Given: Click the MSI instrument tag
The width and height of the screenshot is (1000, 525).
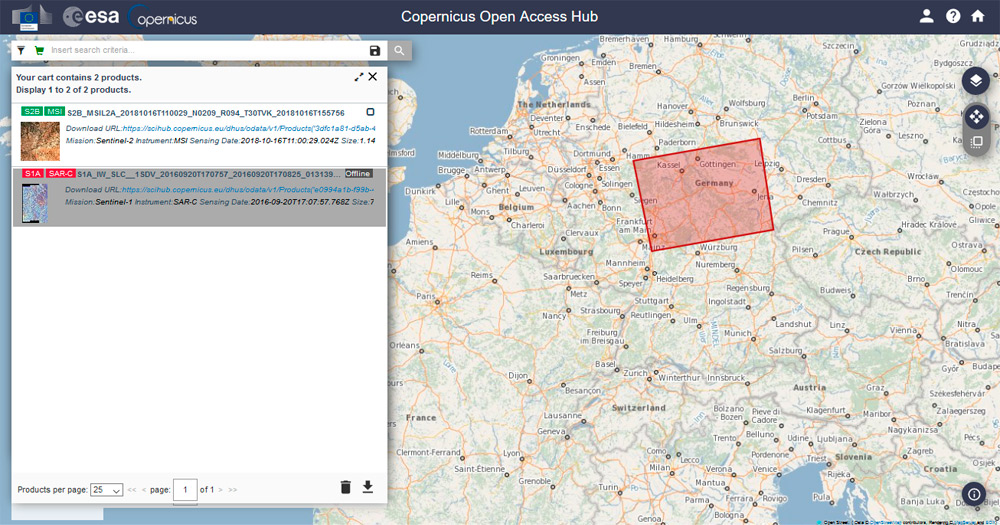Looking at the screenshot, I should [x=55, y=112].
